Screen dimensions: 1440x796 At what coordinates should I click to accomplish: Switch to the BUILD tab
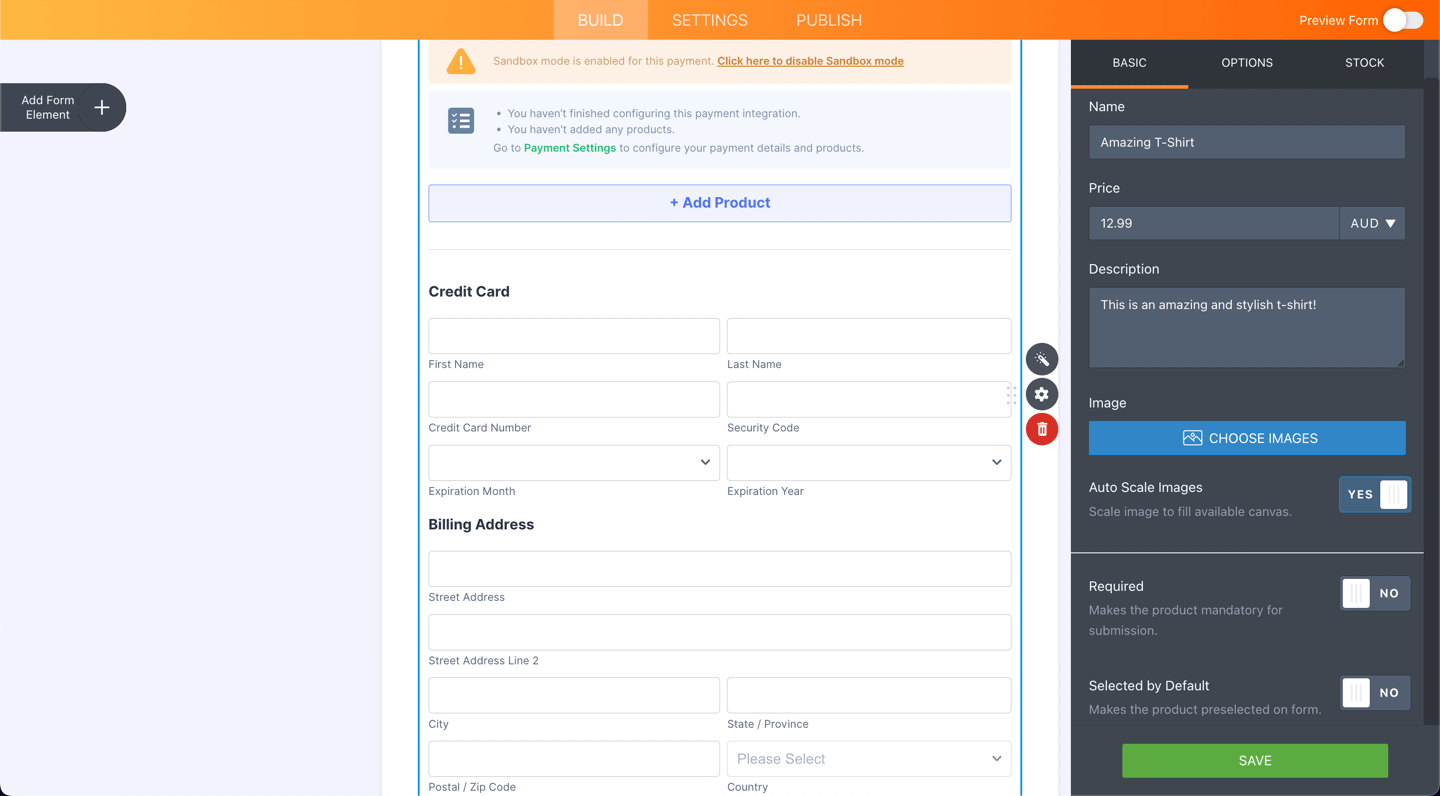pos(600,20)
